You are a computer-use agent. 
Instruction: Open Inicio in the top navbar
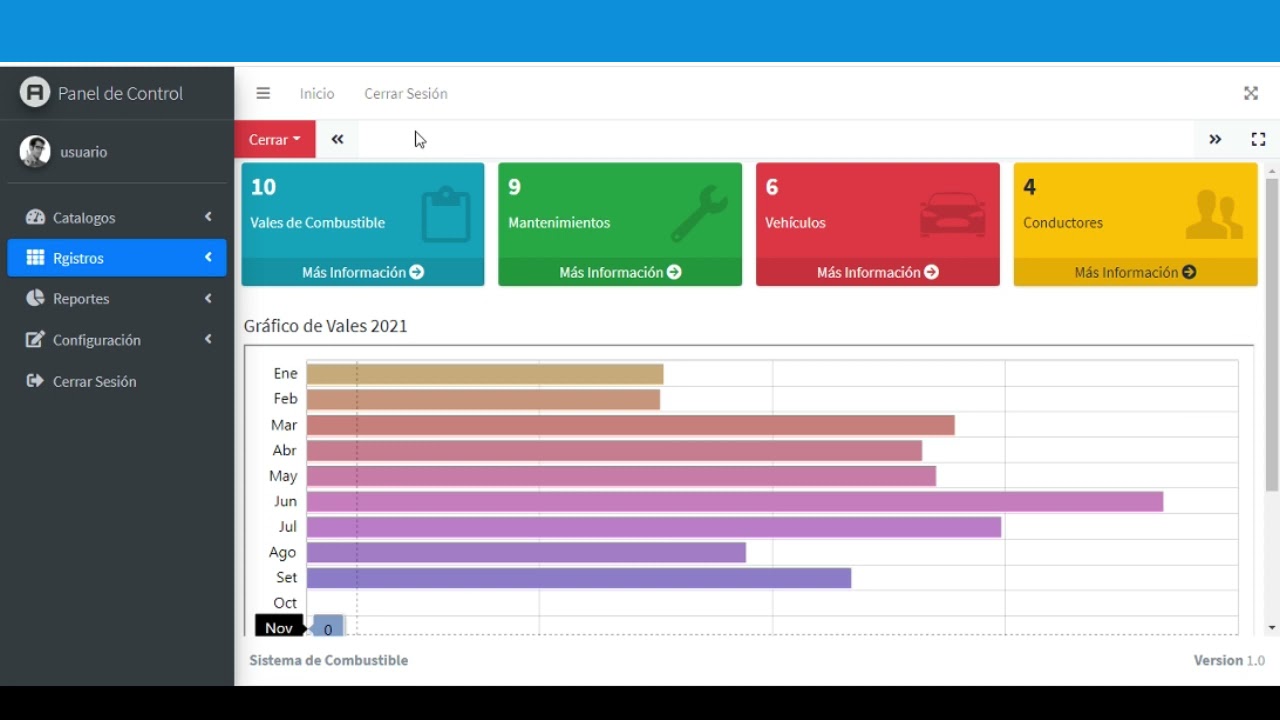(317, 93)
